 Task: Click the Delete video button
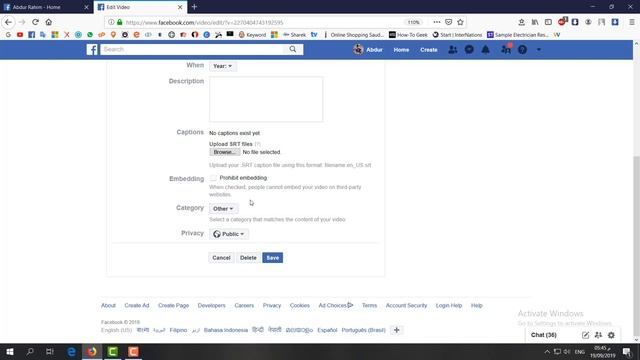coord(248,258)
